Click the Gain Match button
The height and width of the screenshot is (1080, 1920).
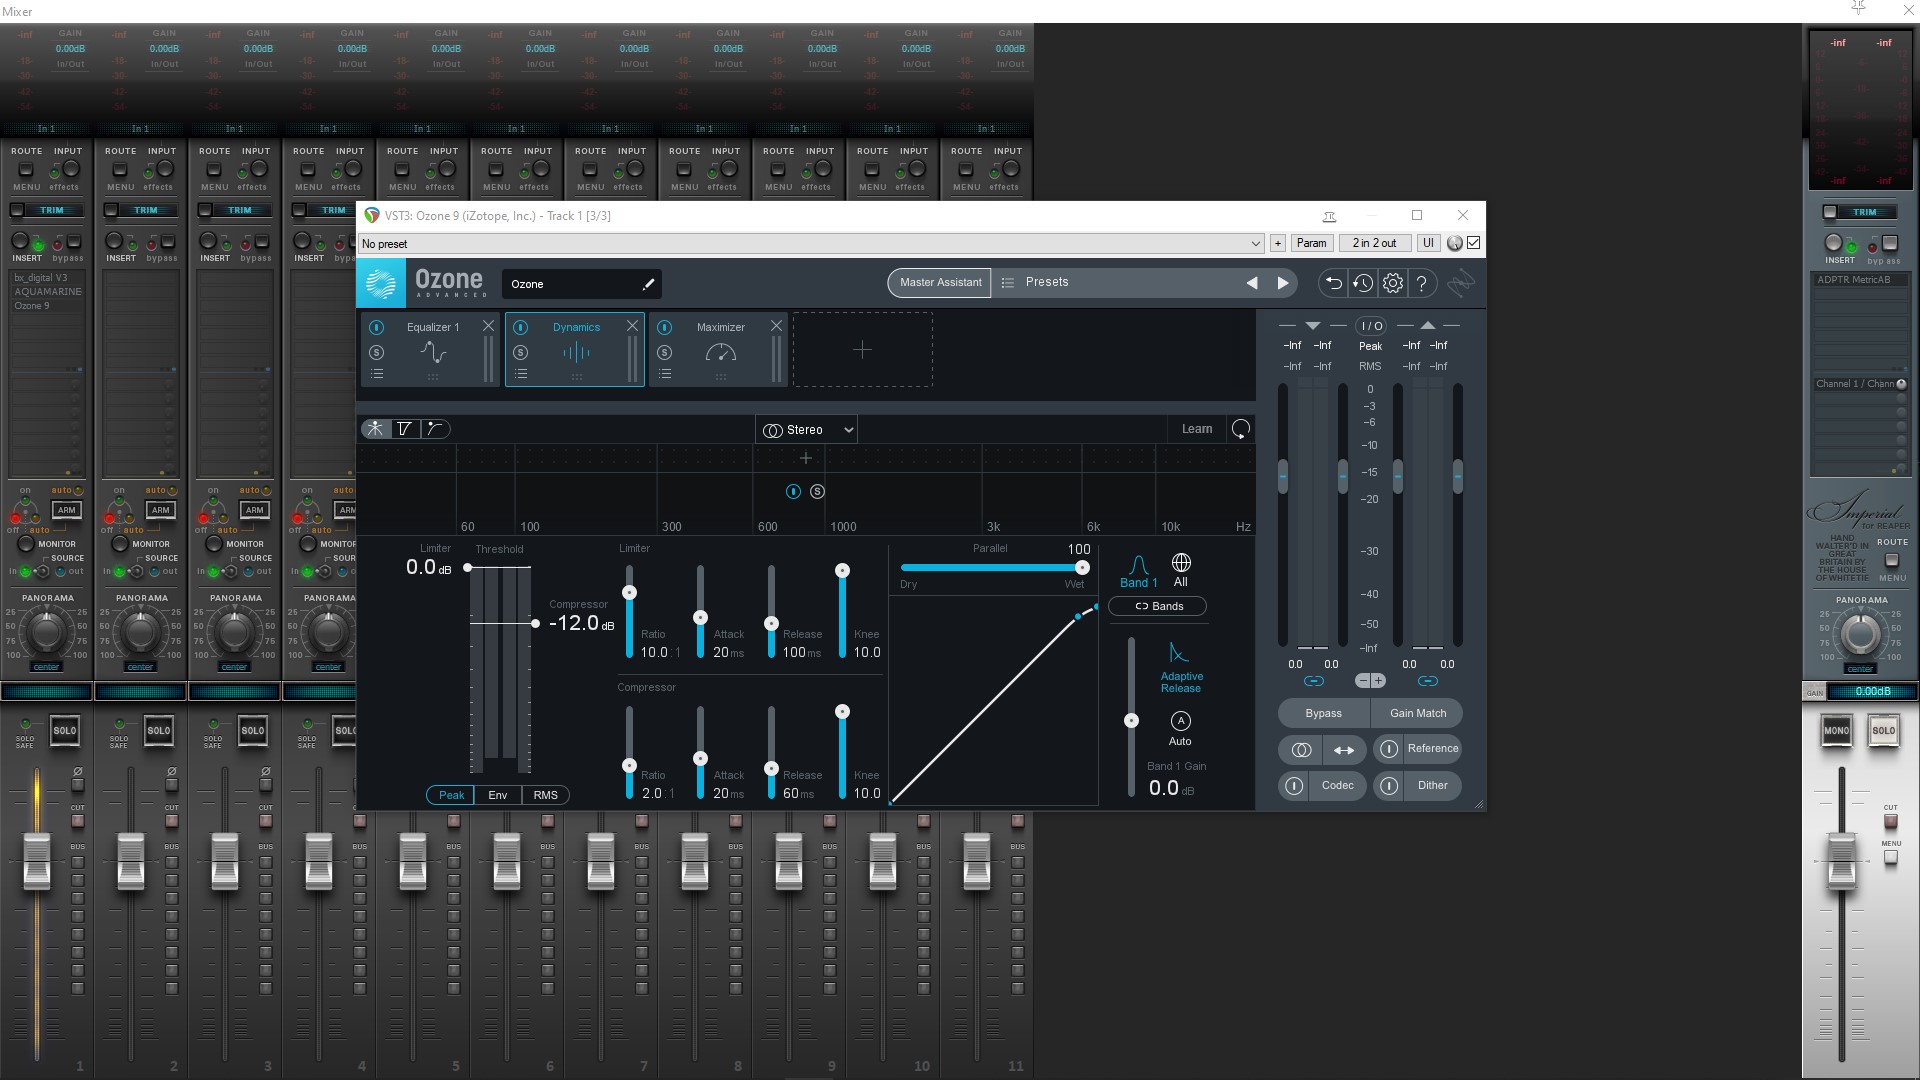coord(1417,713)
